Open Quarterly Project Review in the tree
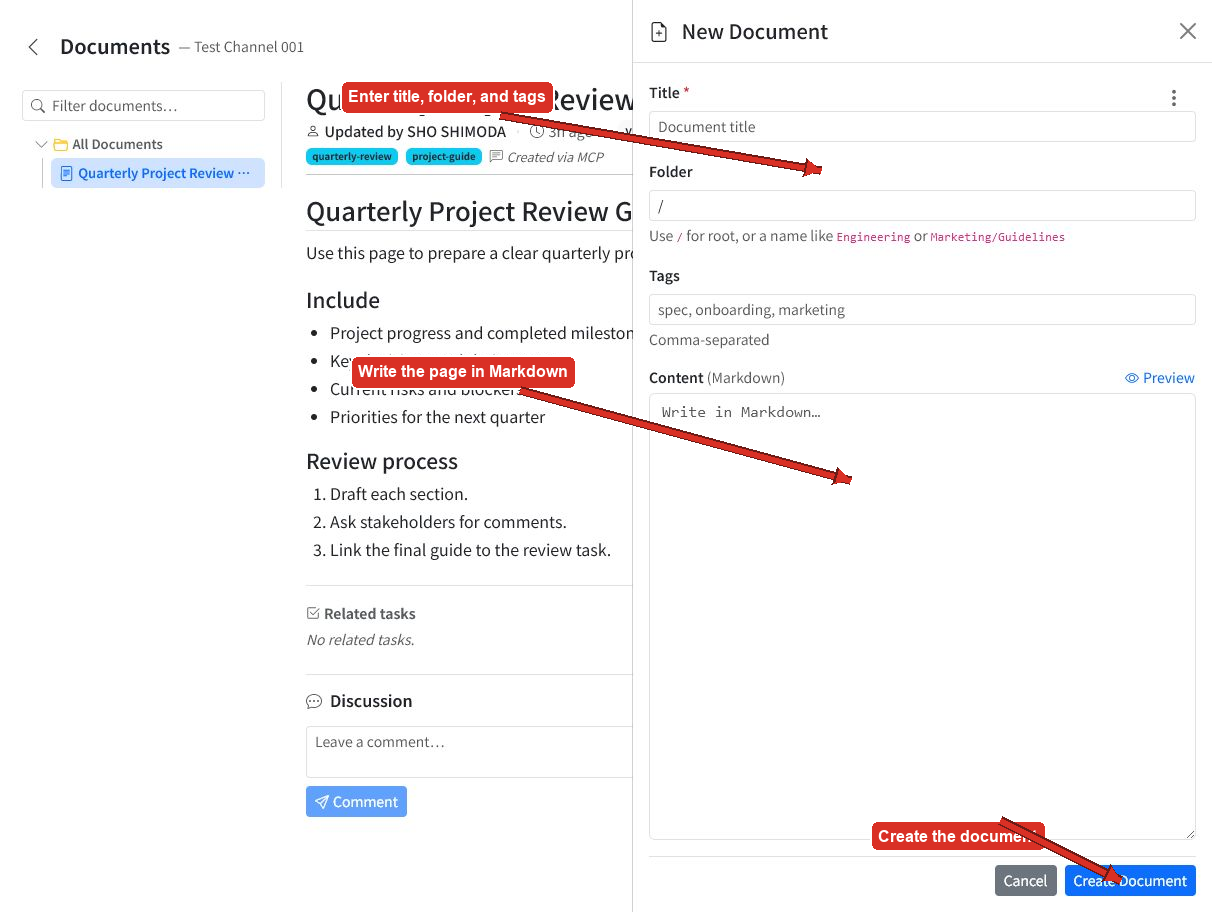The width and height of the screenshot is (1212, 912). click(156, 173)
